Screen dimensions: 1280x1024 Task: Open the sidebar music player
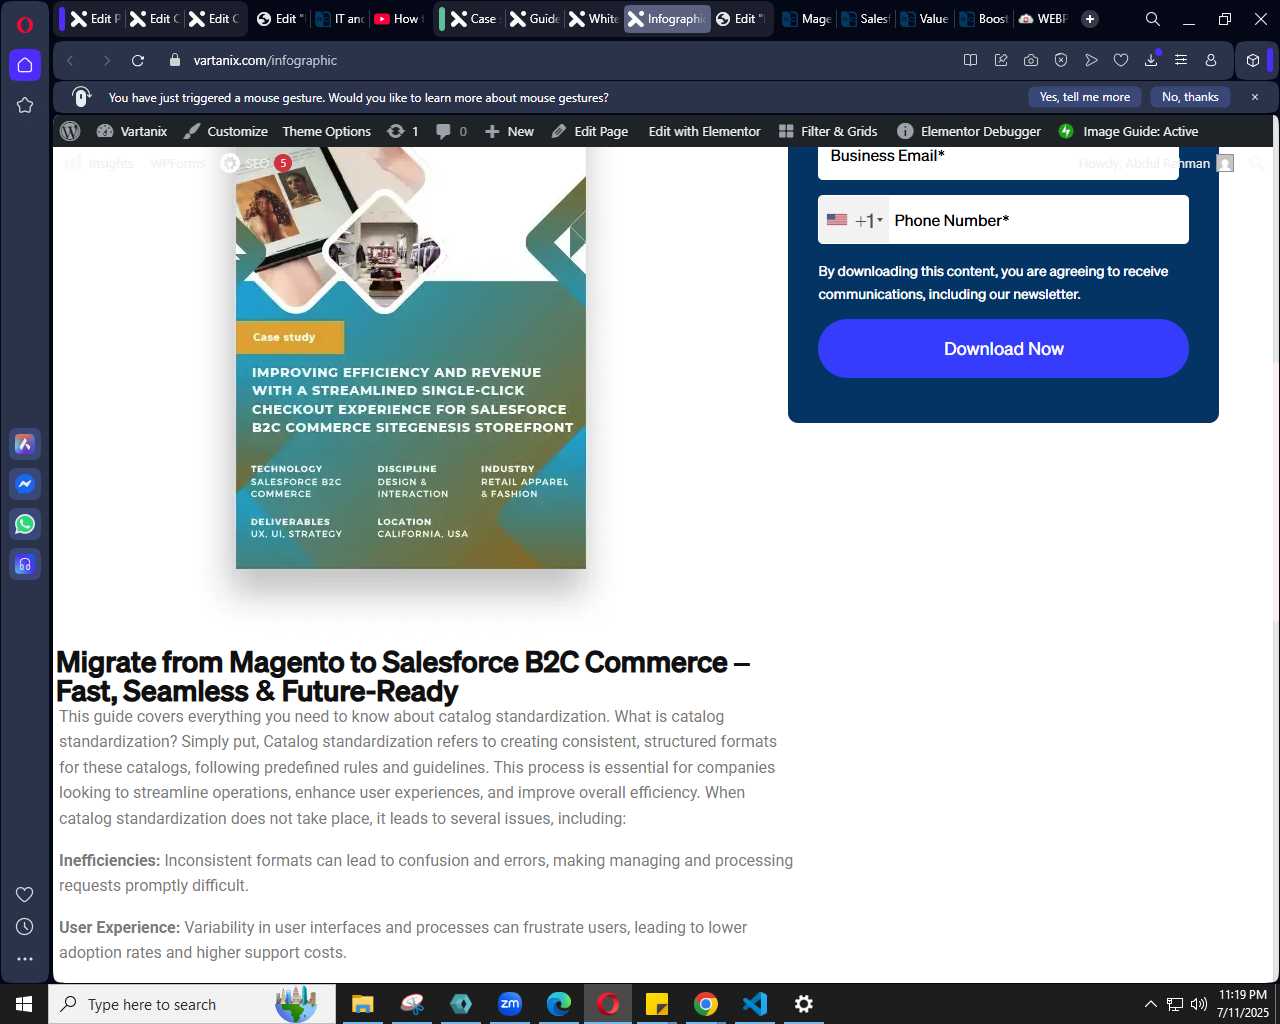(25, 564)
